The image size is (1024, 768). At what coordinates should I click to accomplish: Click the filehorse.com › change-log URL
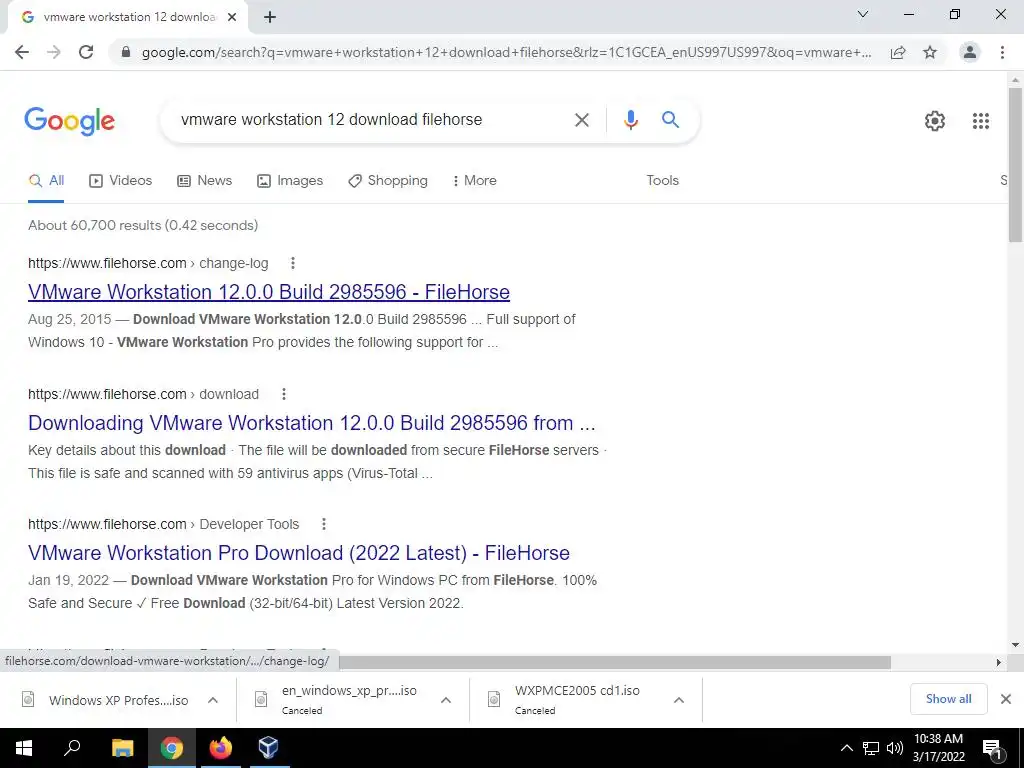point(148,263)
